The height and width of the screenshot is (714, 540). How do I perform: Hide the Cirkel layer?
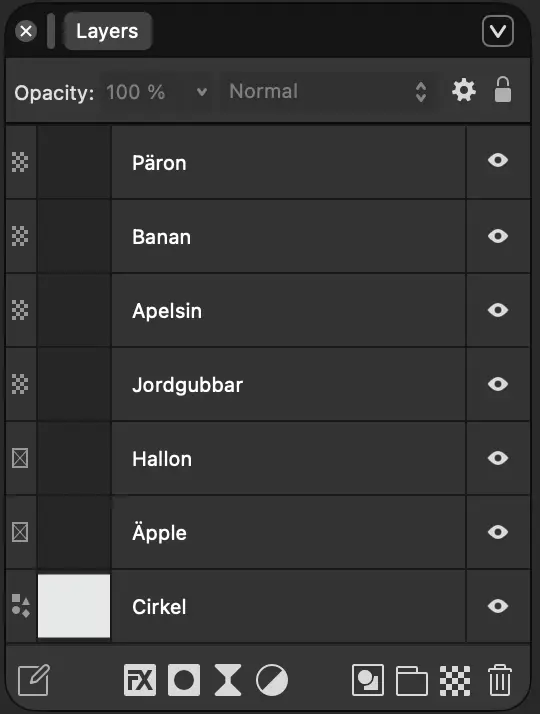point(498,606)
